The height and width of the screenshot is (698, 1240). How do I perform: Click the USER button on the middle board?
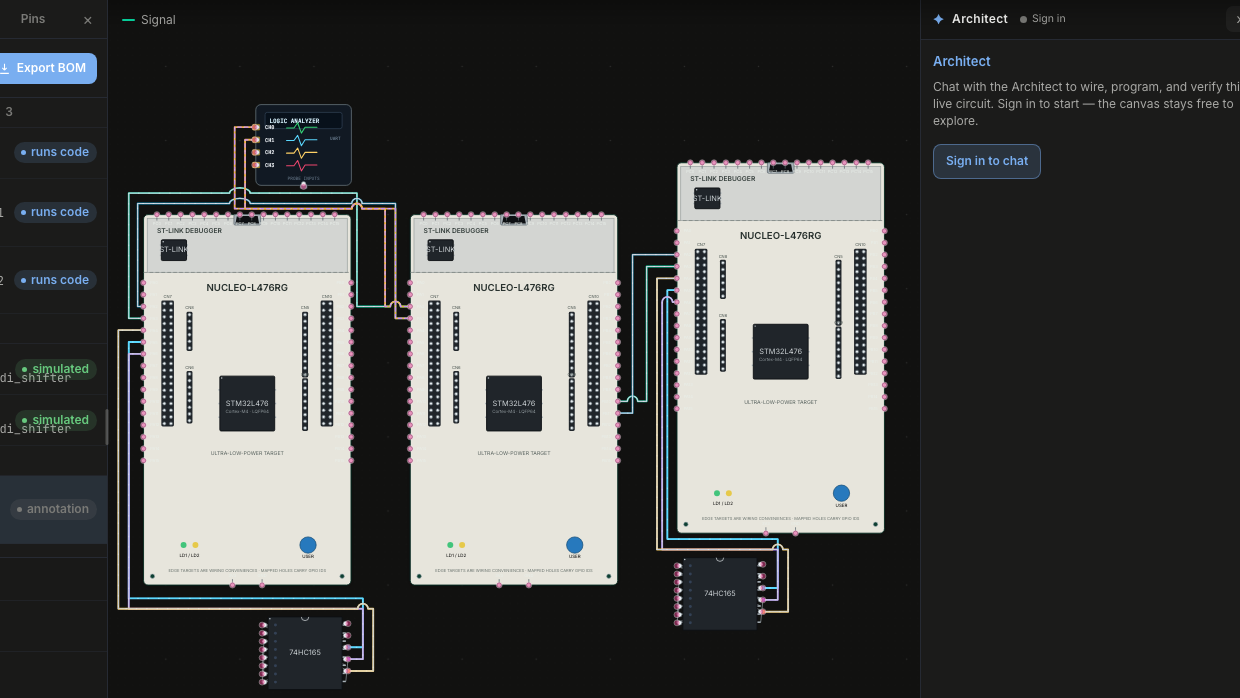[574, 545]
